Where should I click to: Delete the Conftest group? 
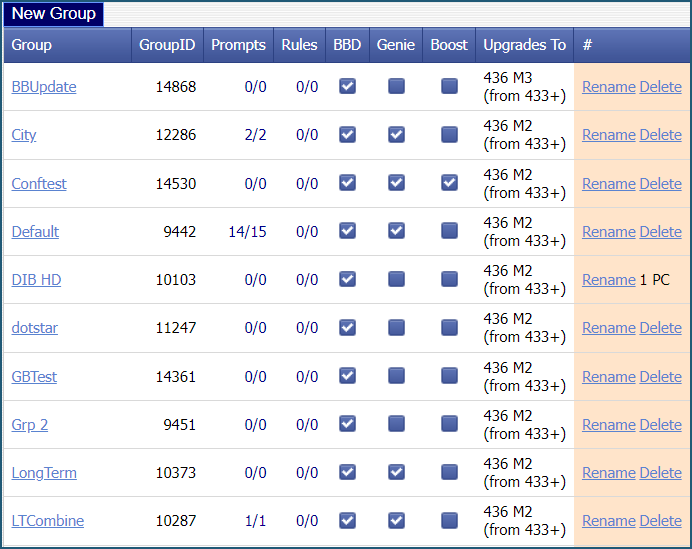click(660, 184)
